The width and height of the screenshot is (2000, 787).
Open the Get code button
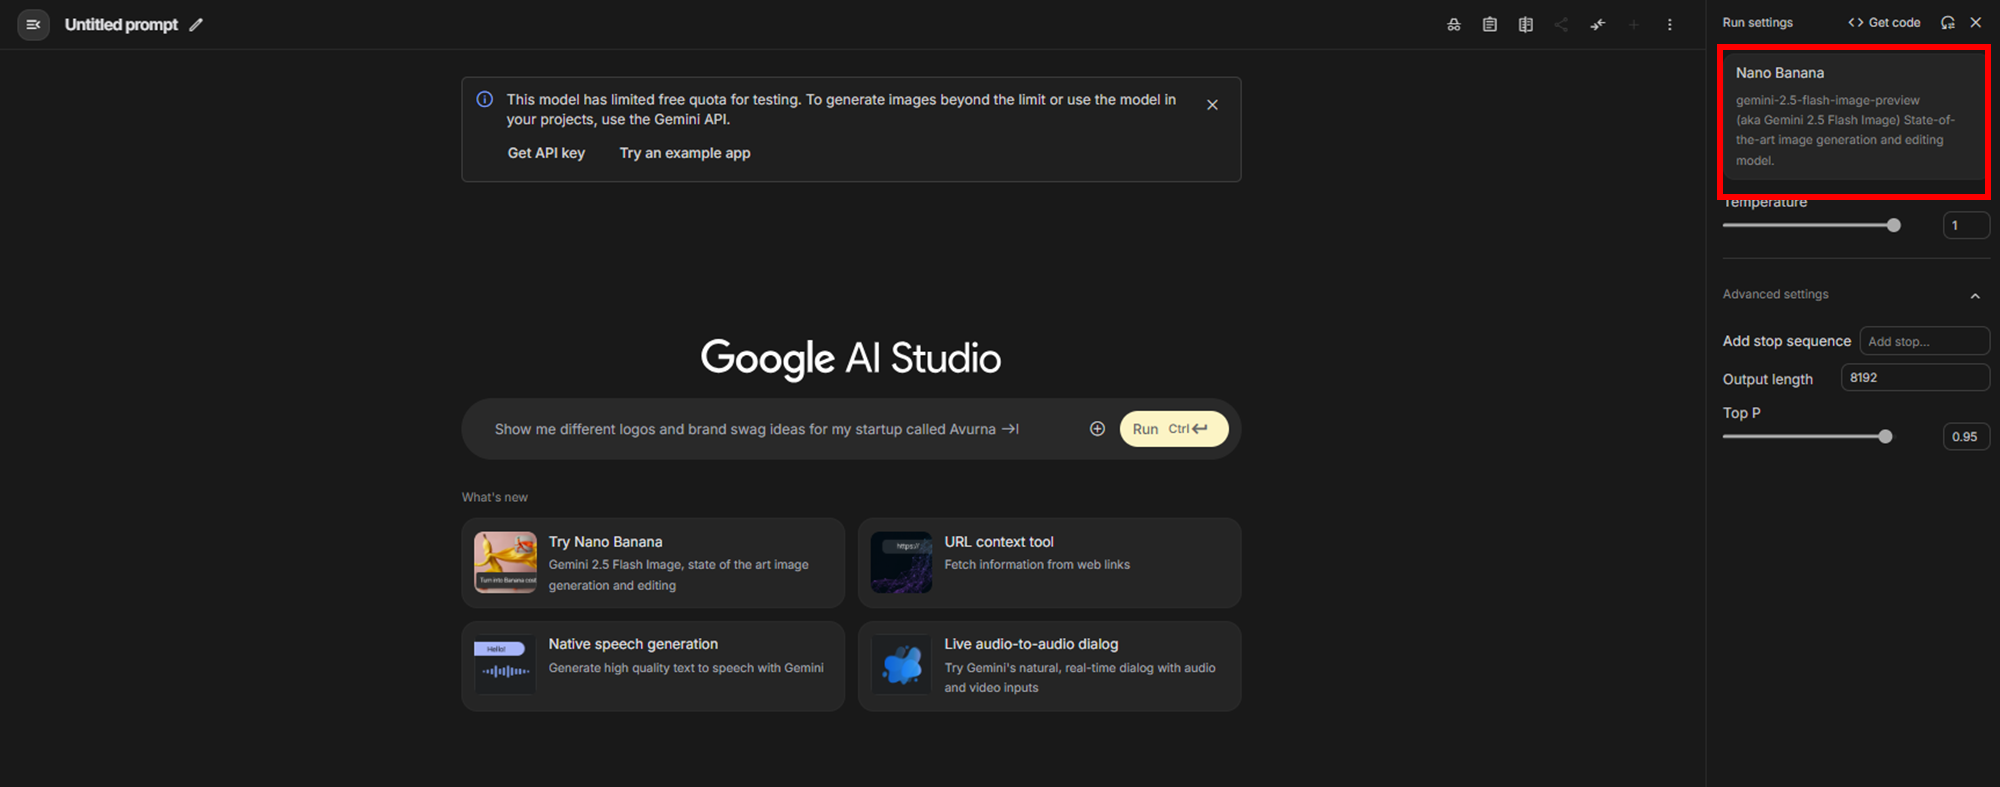[x=1884, y=22]
